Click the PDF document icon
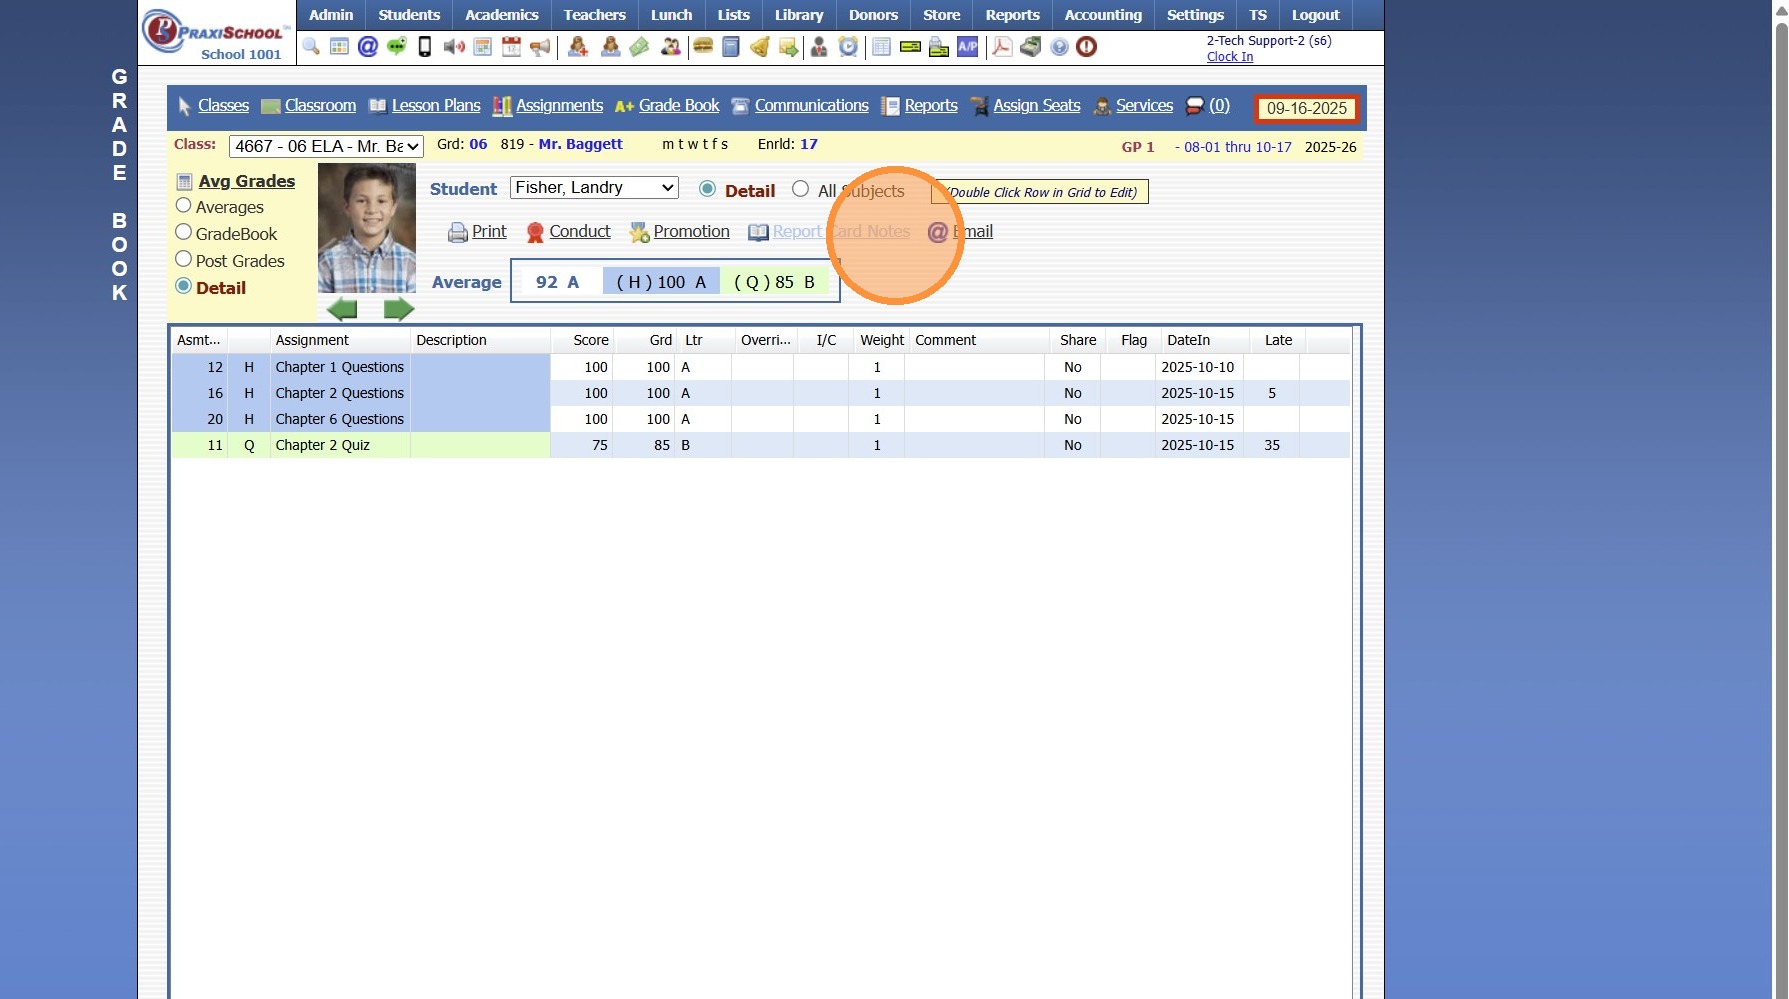1789x999 pixels. pyautogui.click(x=1002, y=47)
